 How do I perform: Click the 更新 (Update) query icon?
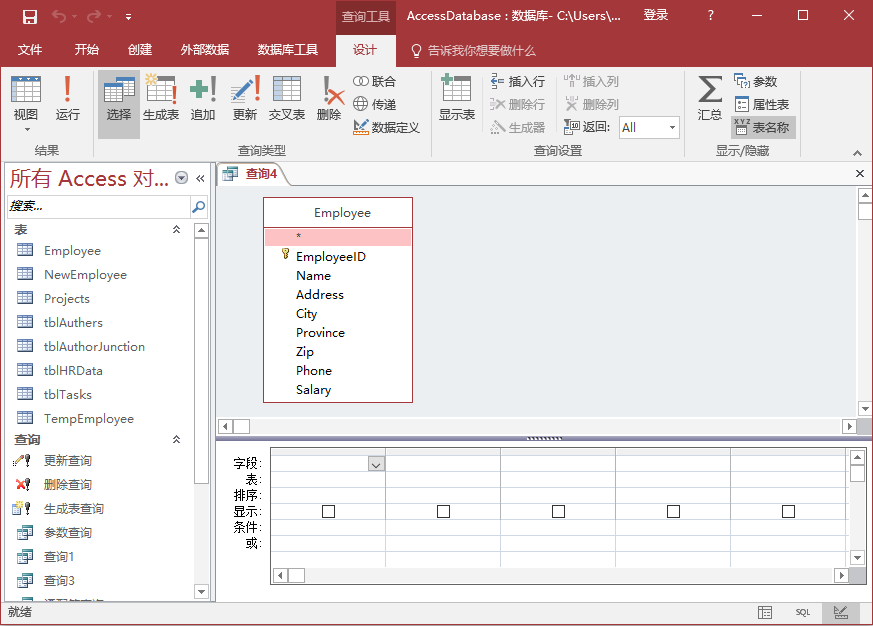[245, 99]
